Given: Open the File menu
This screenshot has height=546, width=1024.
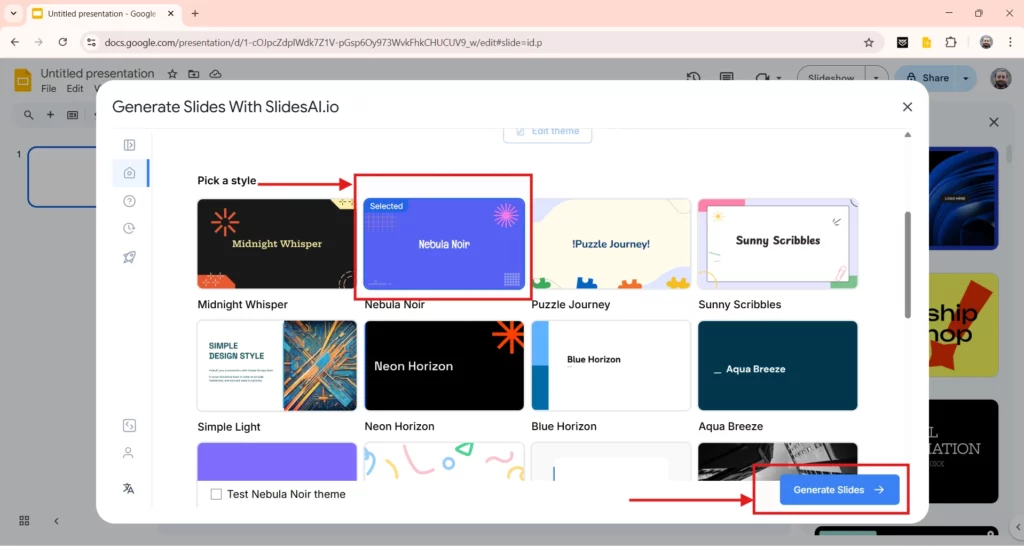Looking at the screenshot, I should coord(49,89).
